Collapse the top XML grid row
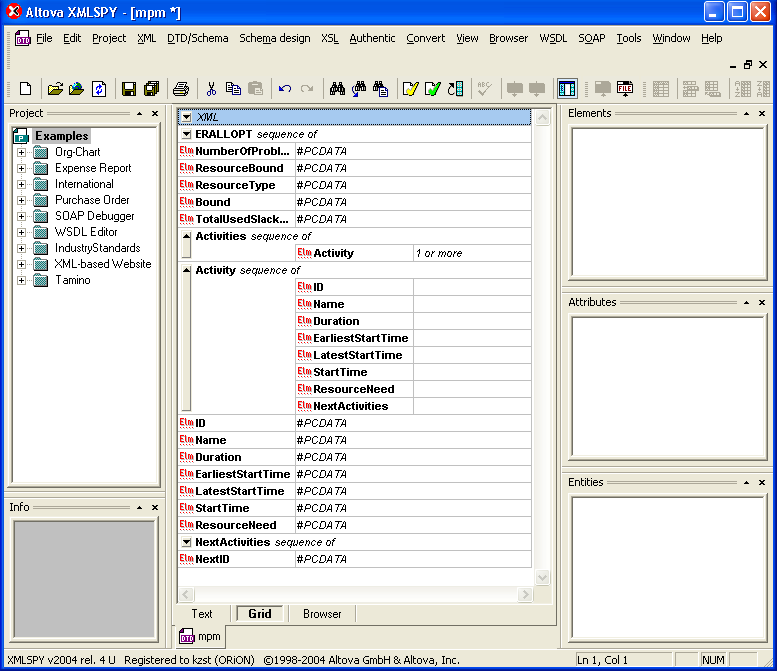 click(186, 117)
